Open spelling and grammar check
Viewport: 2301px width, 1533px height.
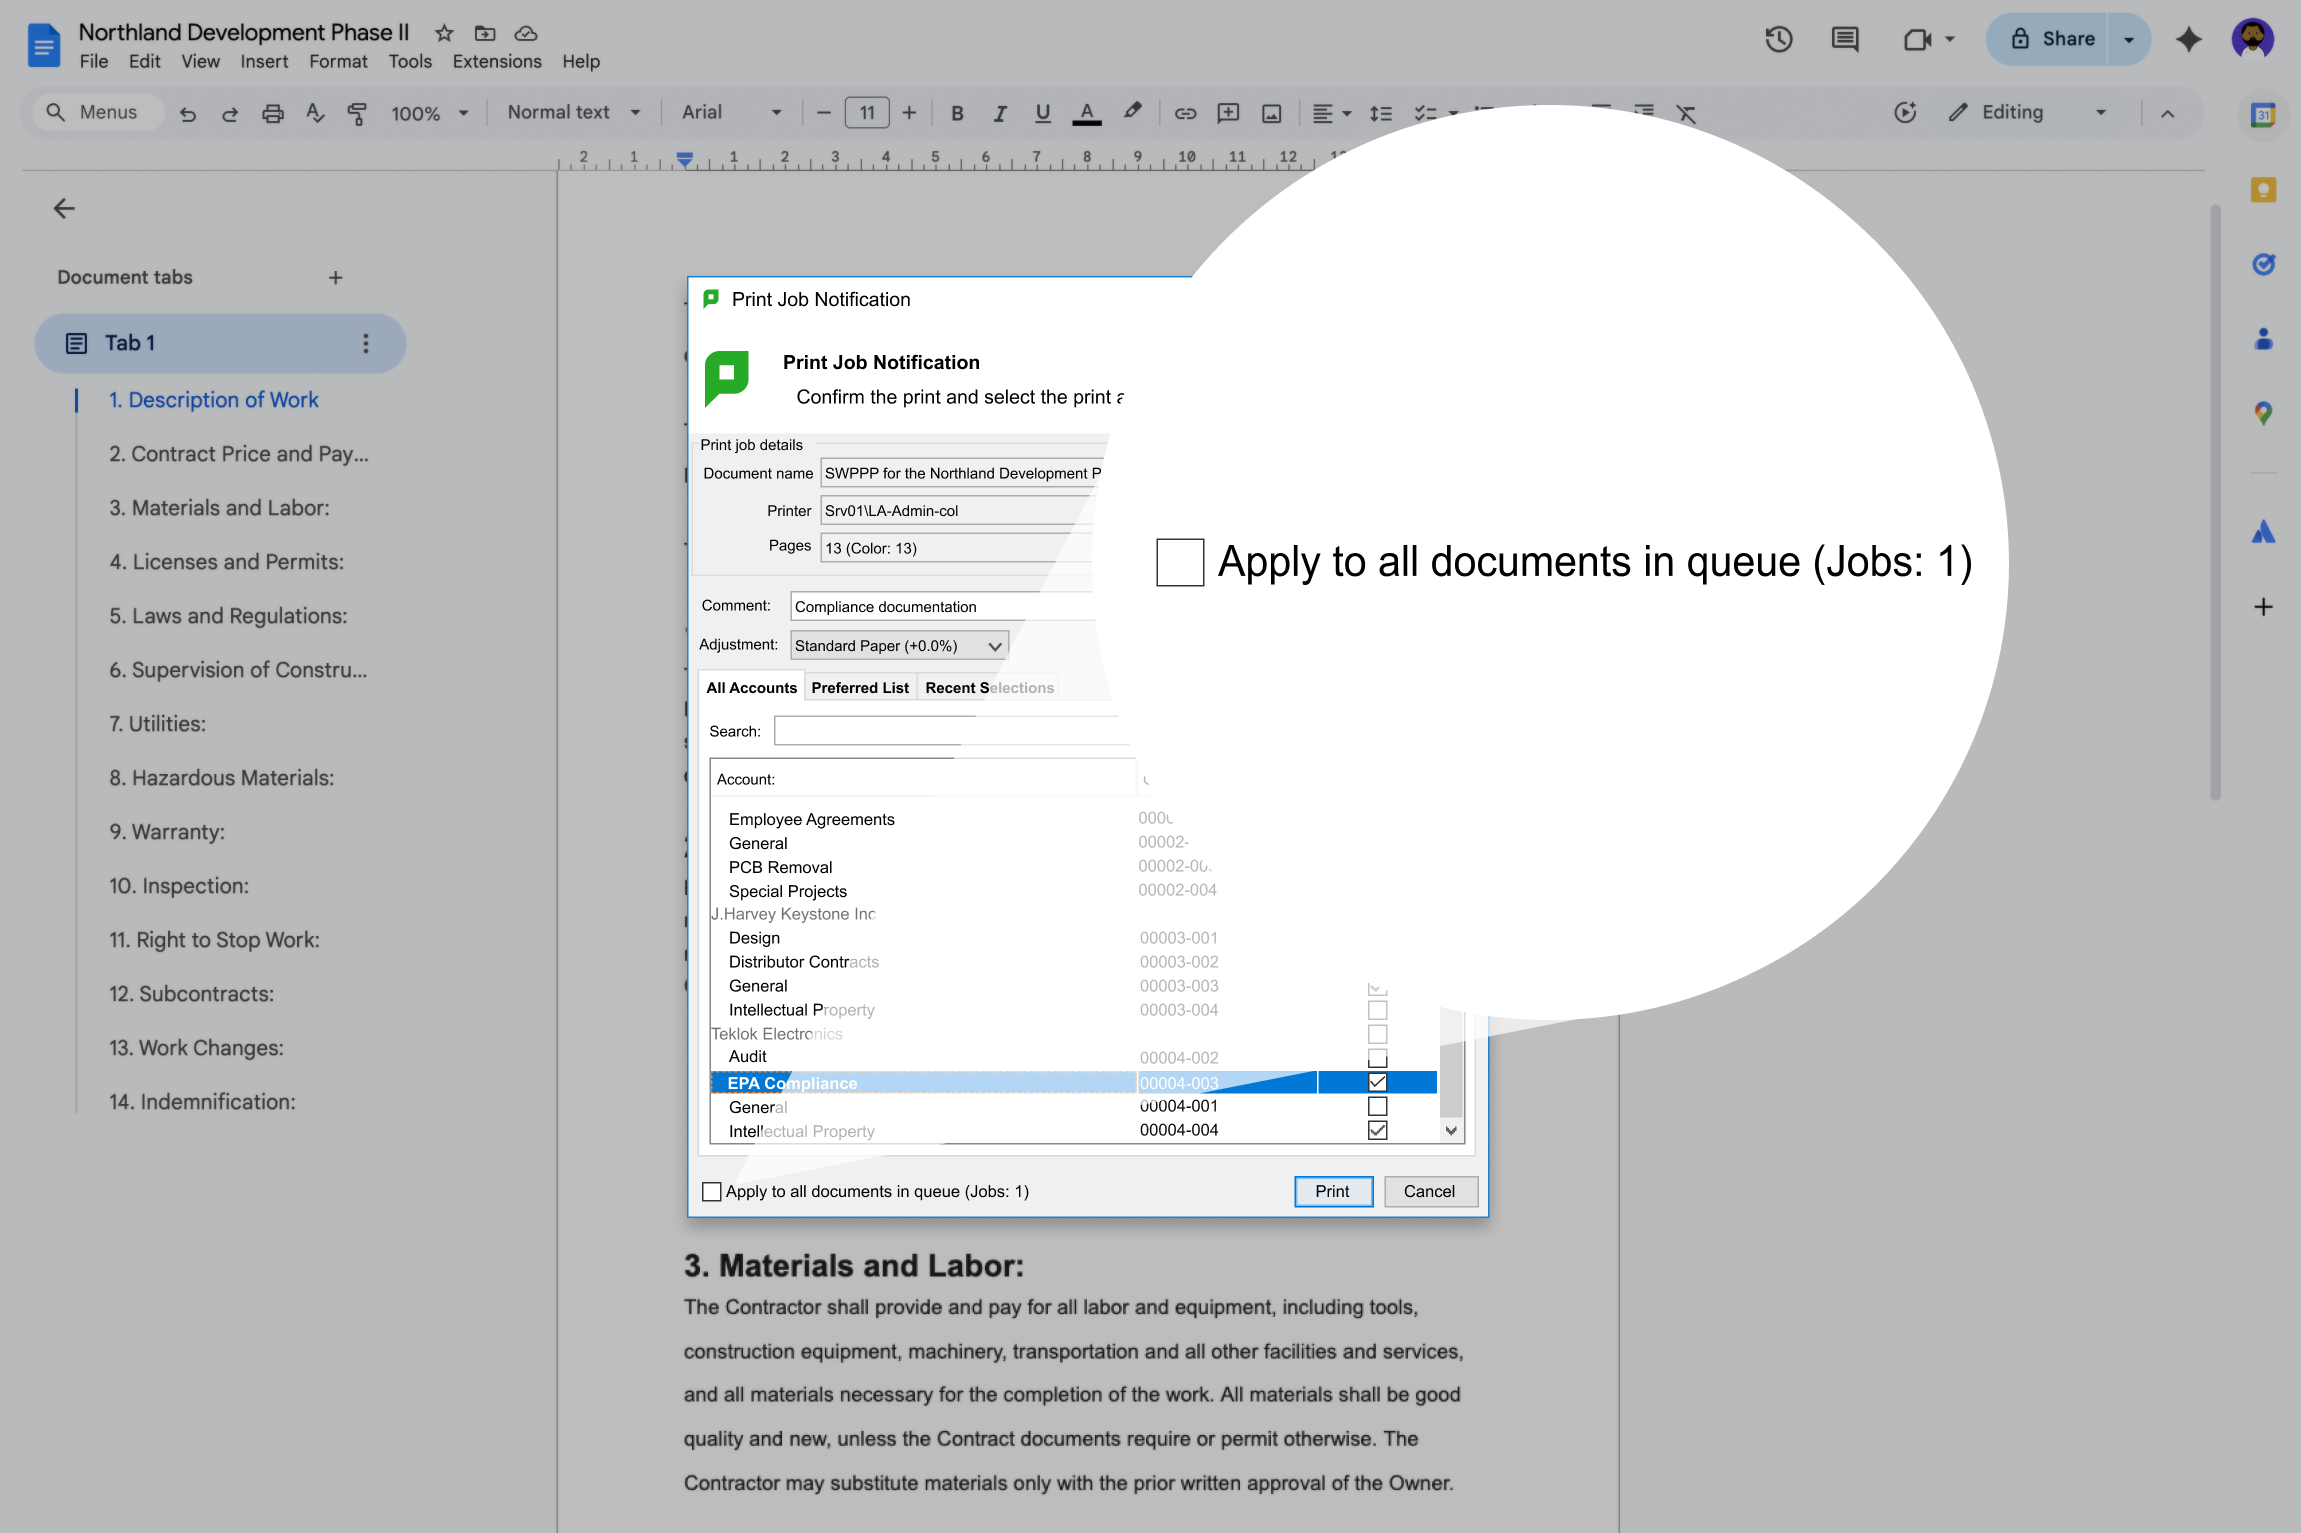click(x=315, y=113)
